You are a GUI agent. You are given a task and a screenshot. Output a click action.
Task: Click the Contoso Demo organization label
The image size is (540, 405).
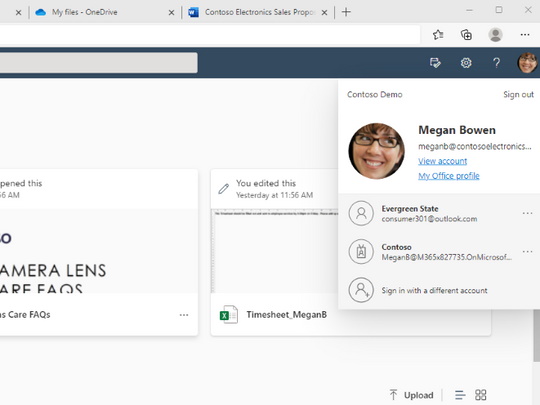[x=375, y=94]
